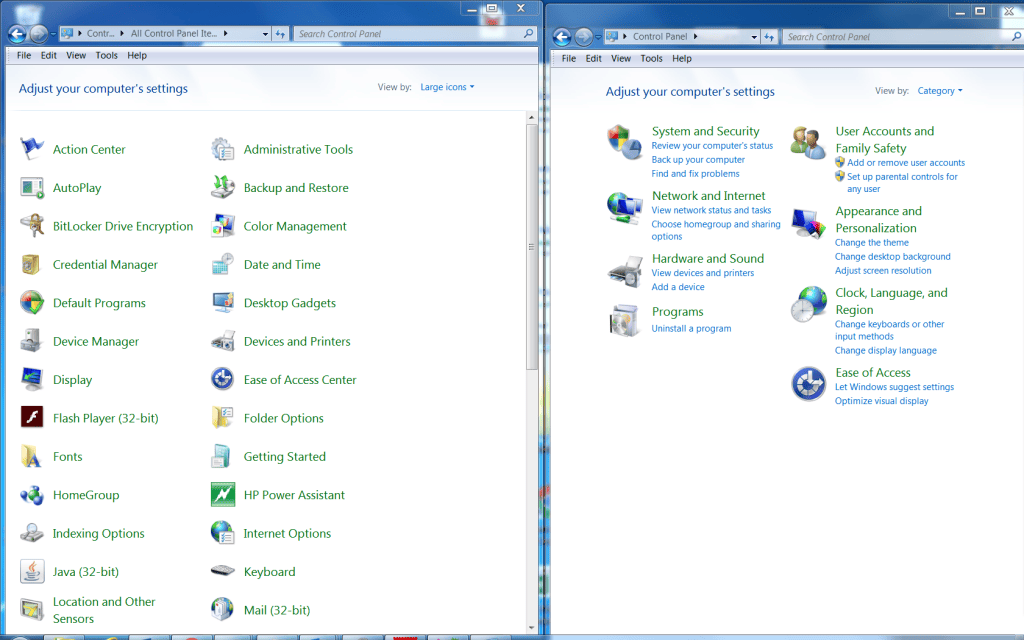Open the Color Management icon
Screen dimensions: 1024x640
coord(223,226)
